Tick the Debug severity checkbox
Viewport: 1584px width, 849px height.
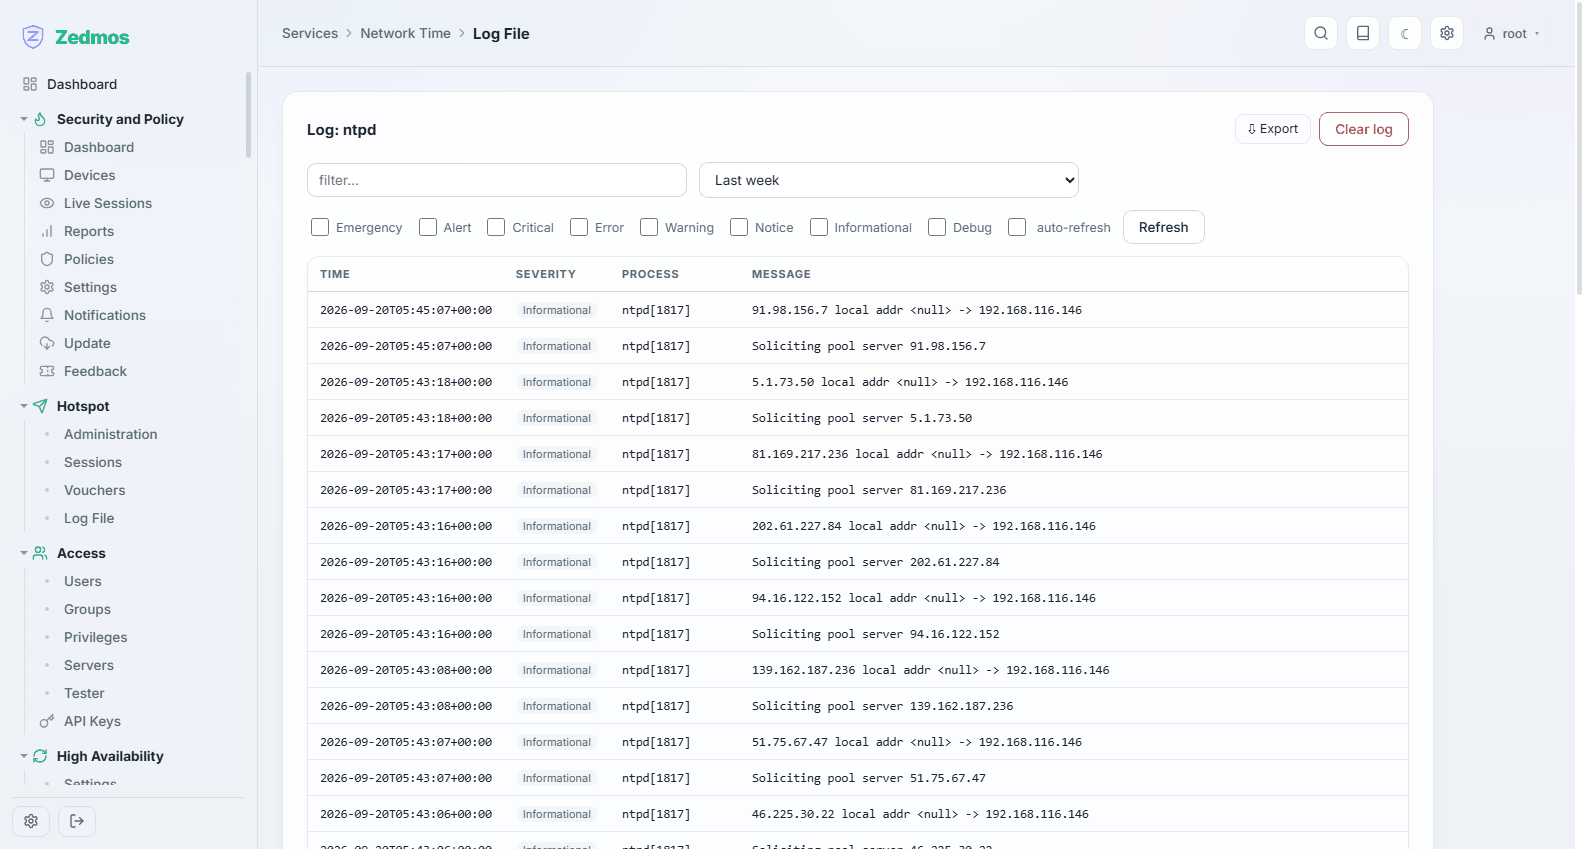click(937, 227)
